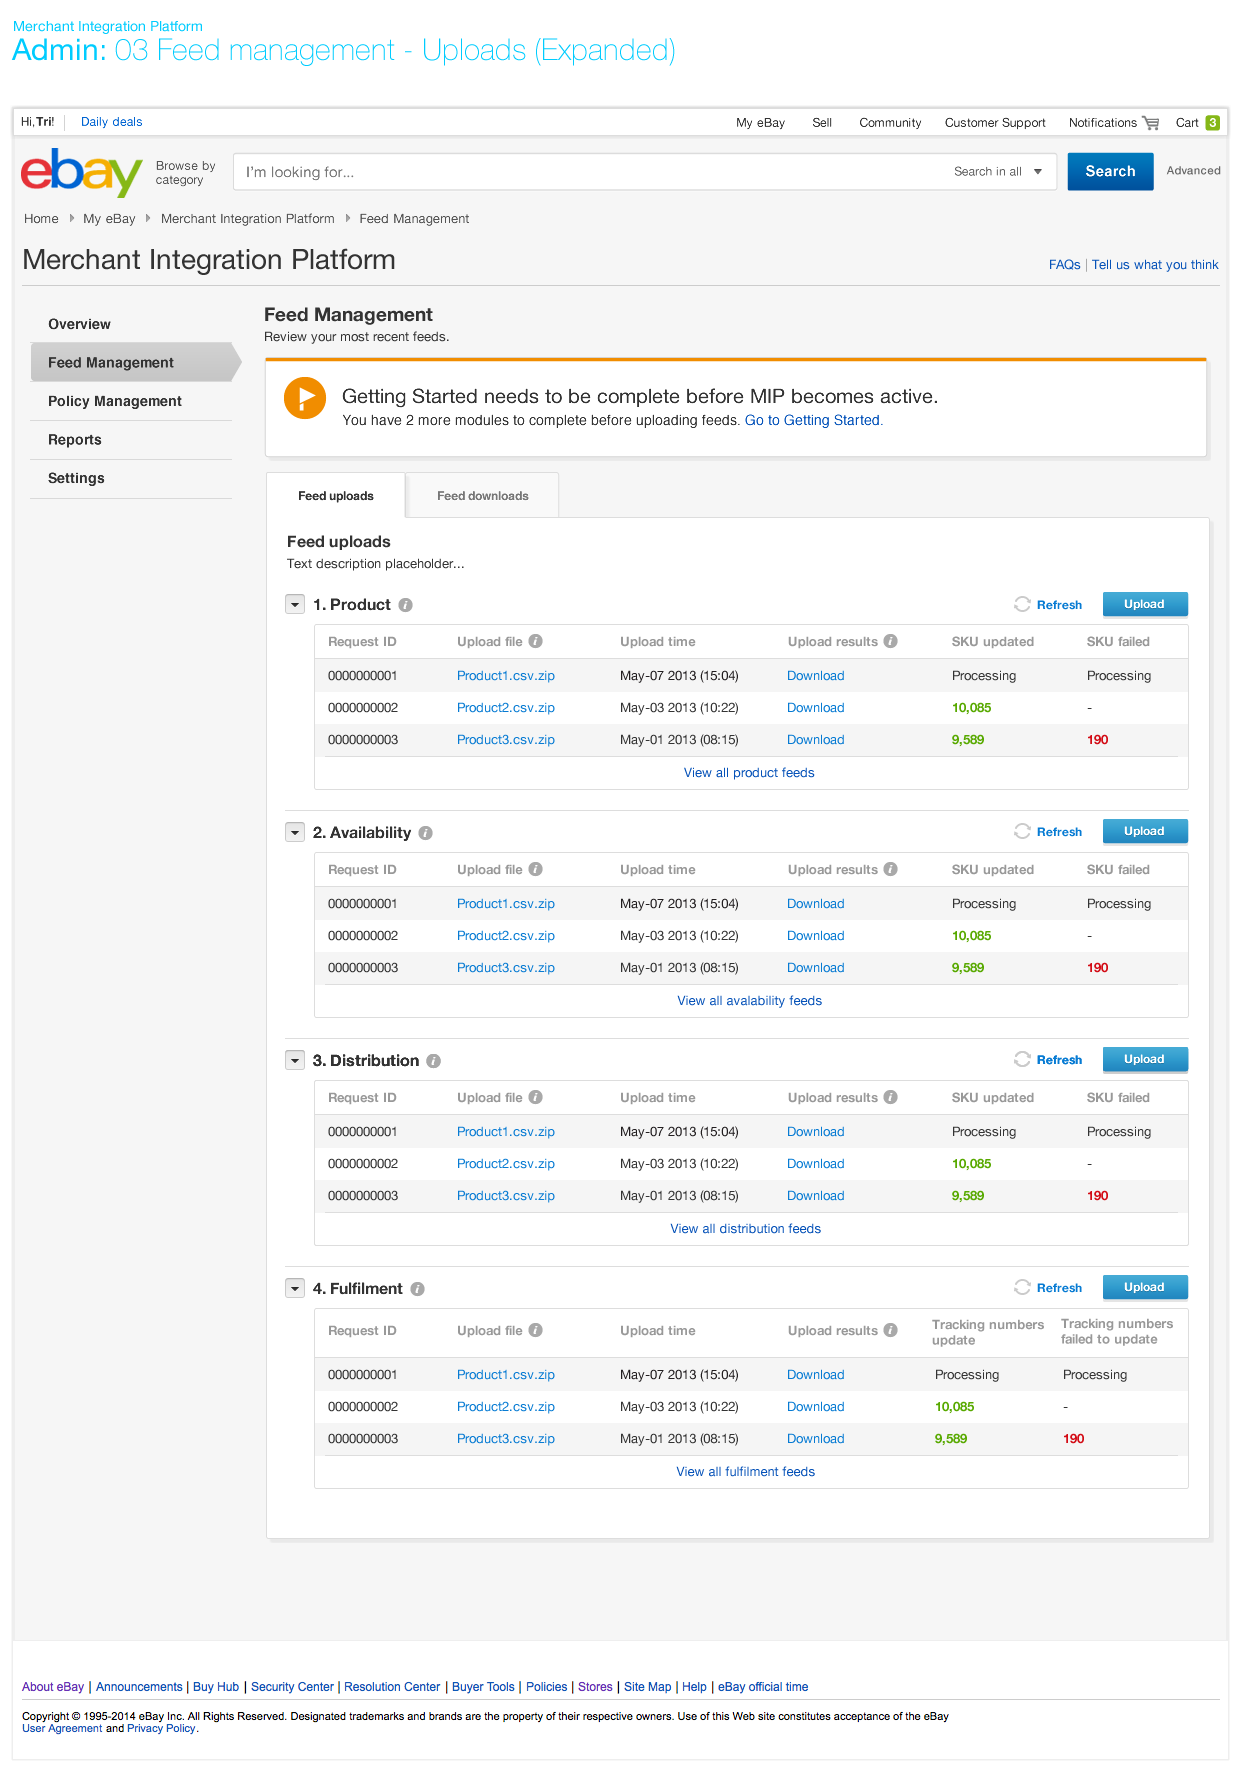Click info icon next to 2. Availability heading
Screen dimensions: 1240x1771
click(425, 833)
